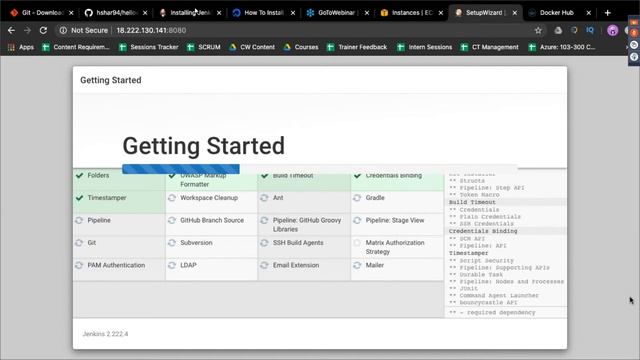Open the purple profile avatar icon
This screenshot has width=640, height=360.
point(612,30)
